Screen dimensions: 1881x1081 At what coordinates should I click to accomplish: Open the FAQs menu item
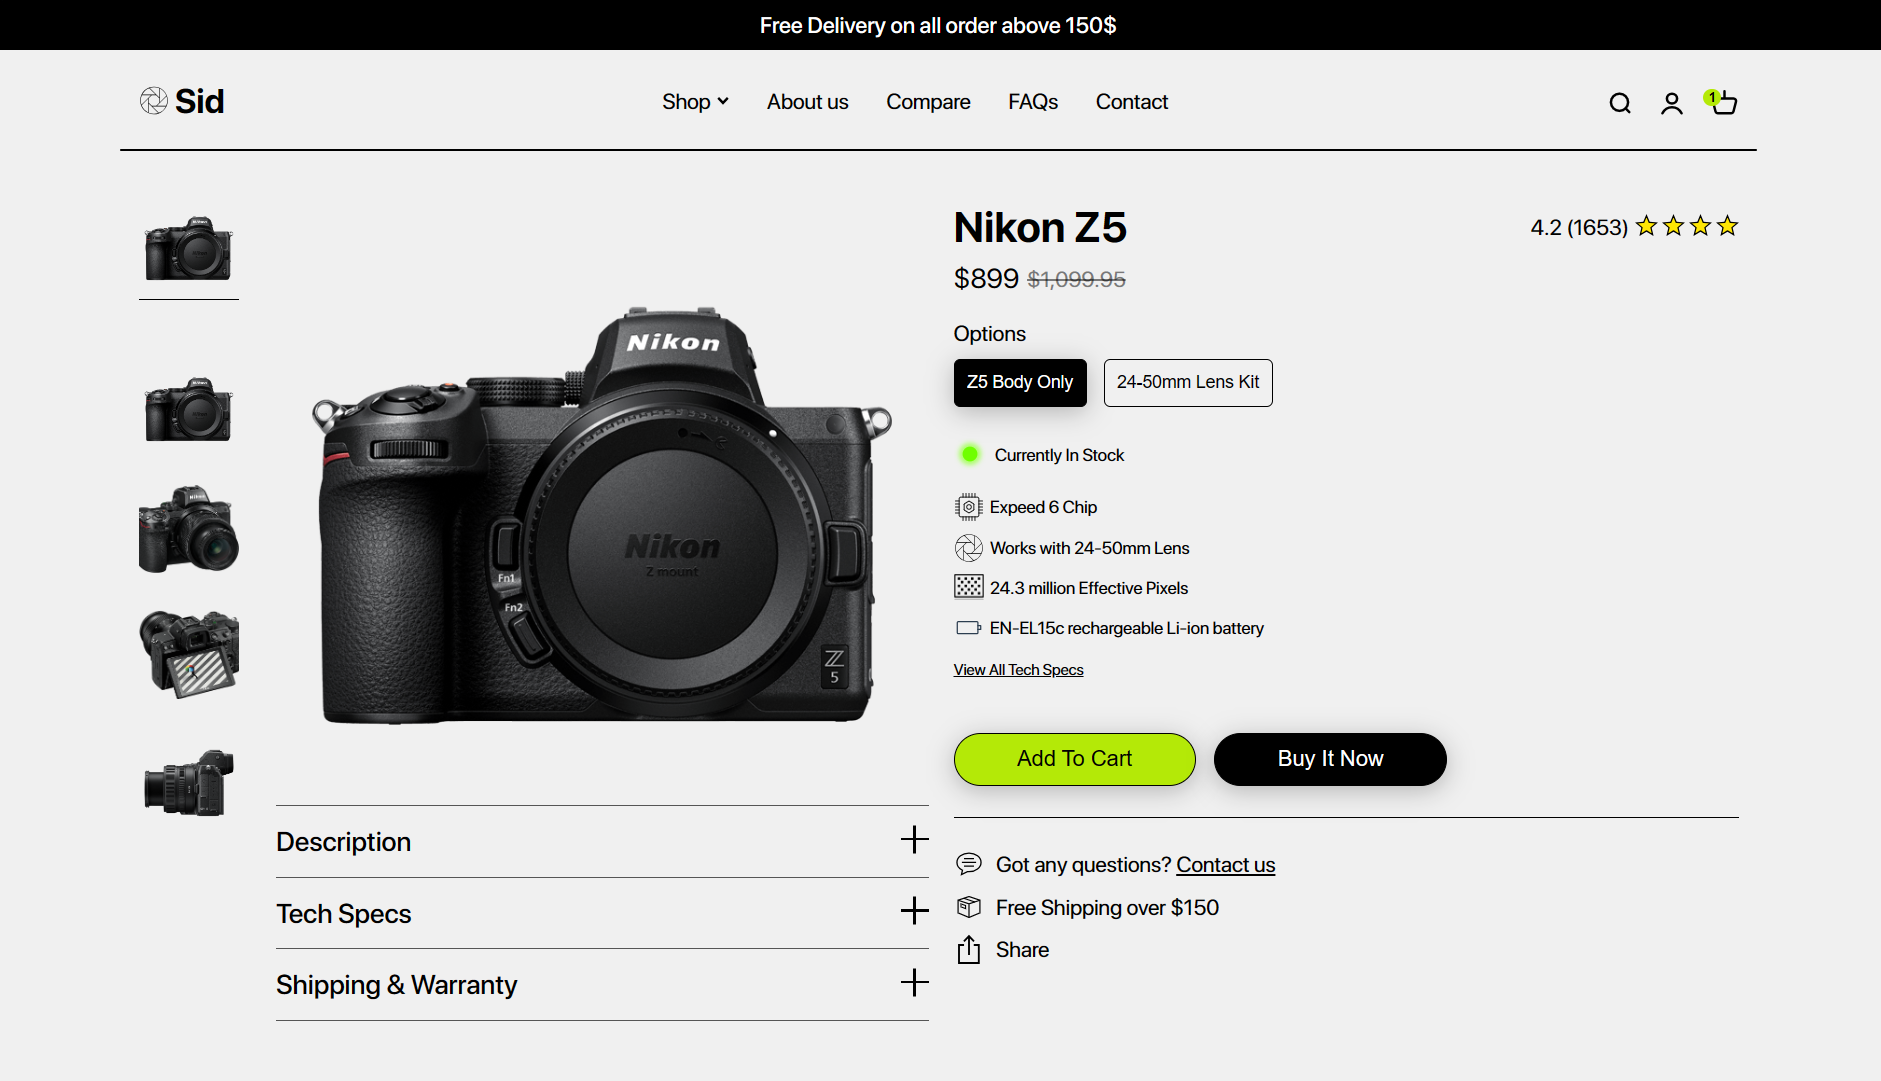click(1032, 102)
